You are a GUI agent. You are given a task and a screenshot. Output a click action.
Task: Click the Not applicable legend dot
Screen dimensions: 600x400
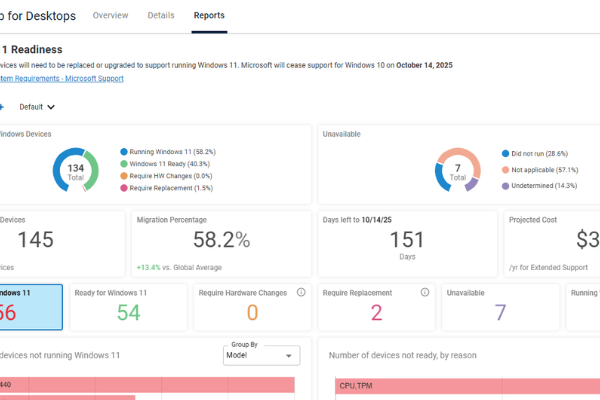[x=505, y=170]
